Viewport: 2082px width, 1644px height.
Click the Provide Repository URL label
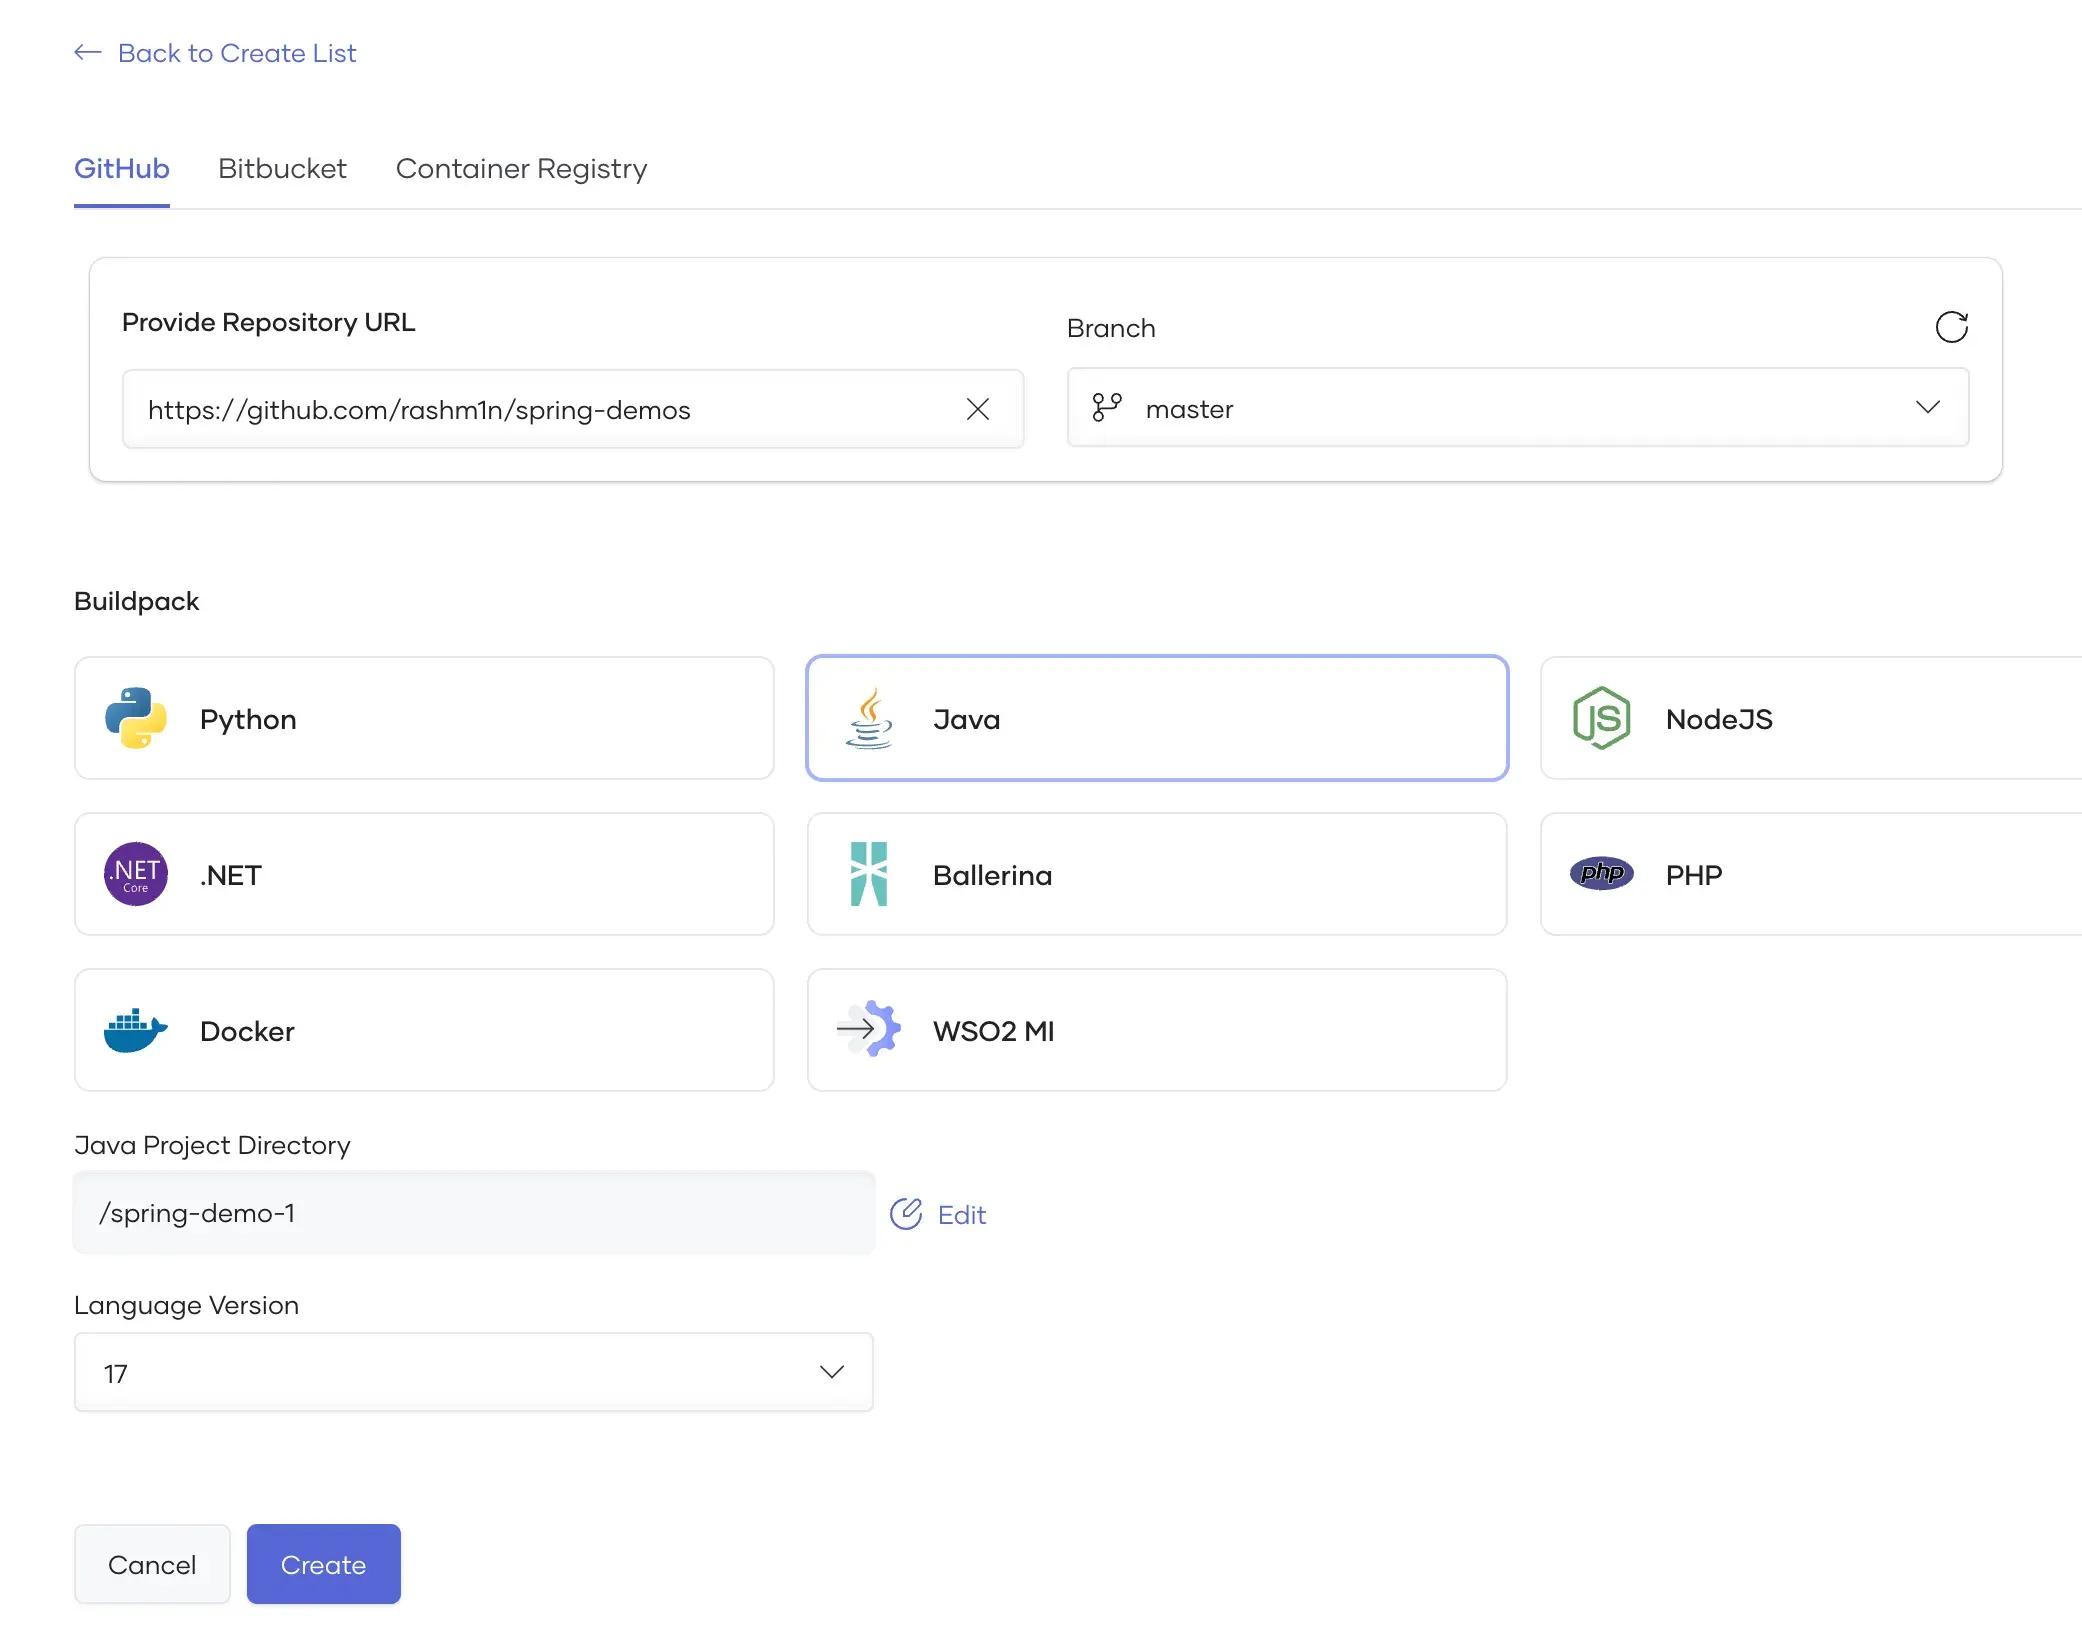pos(268,322)
